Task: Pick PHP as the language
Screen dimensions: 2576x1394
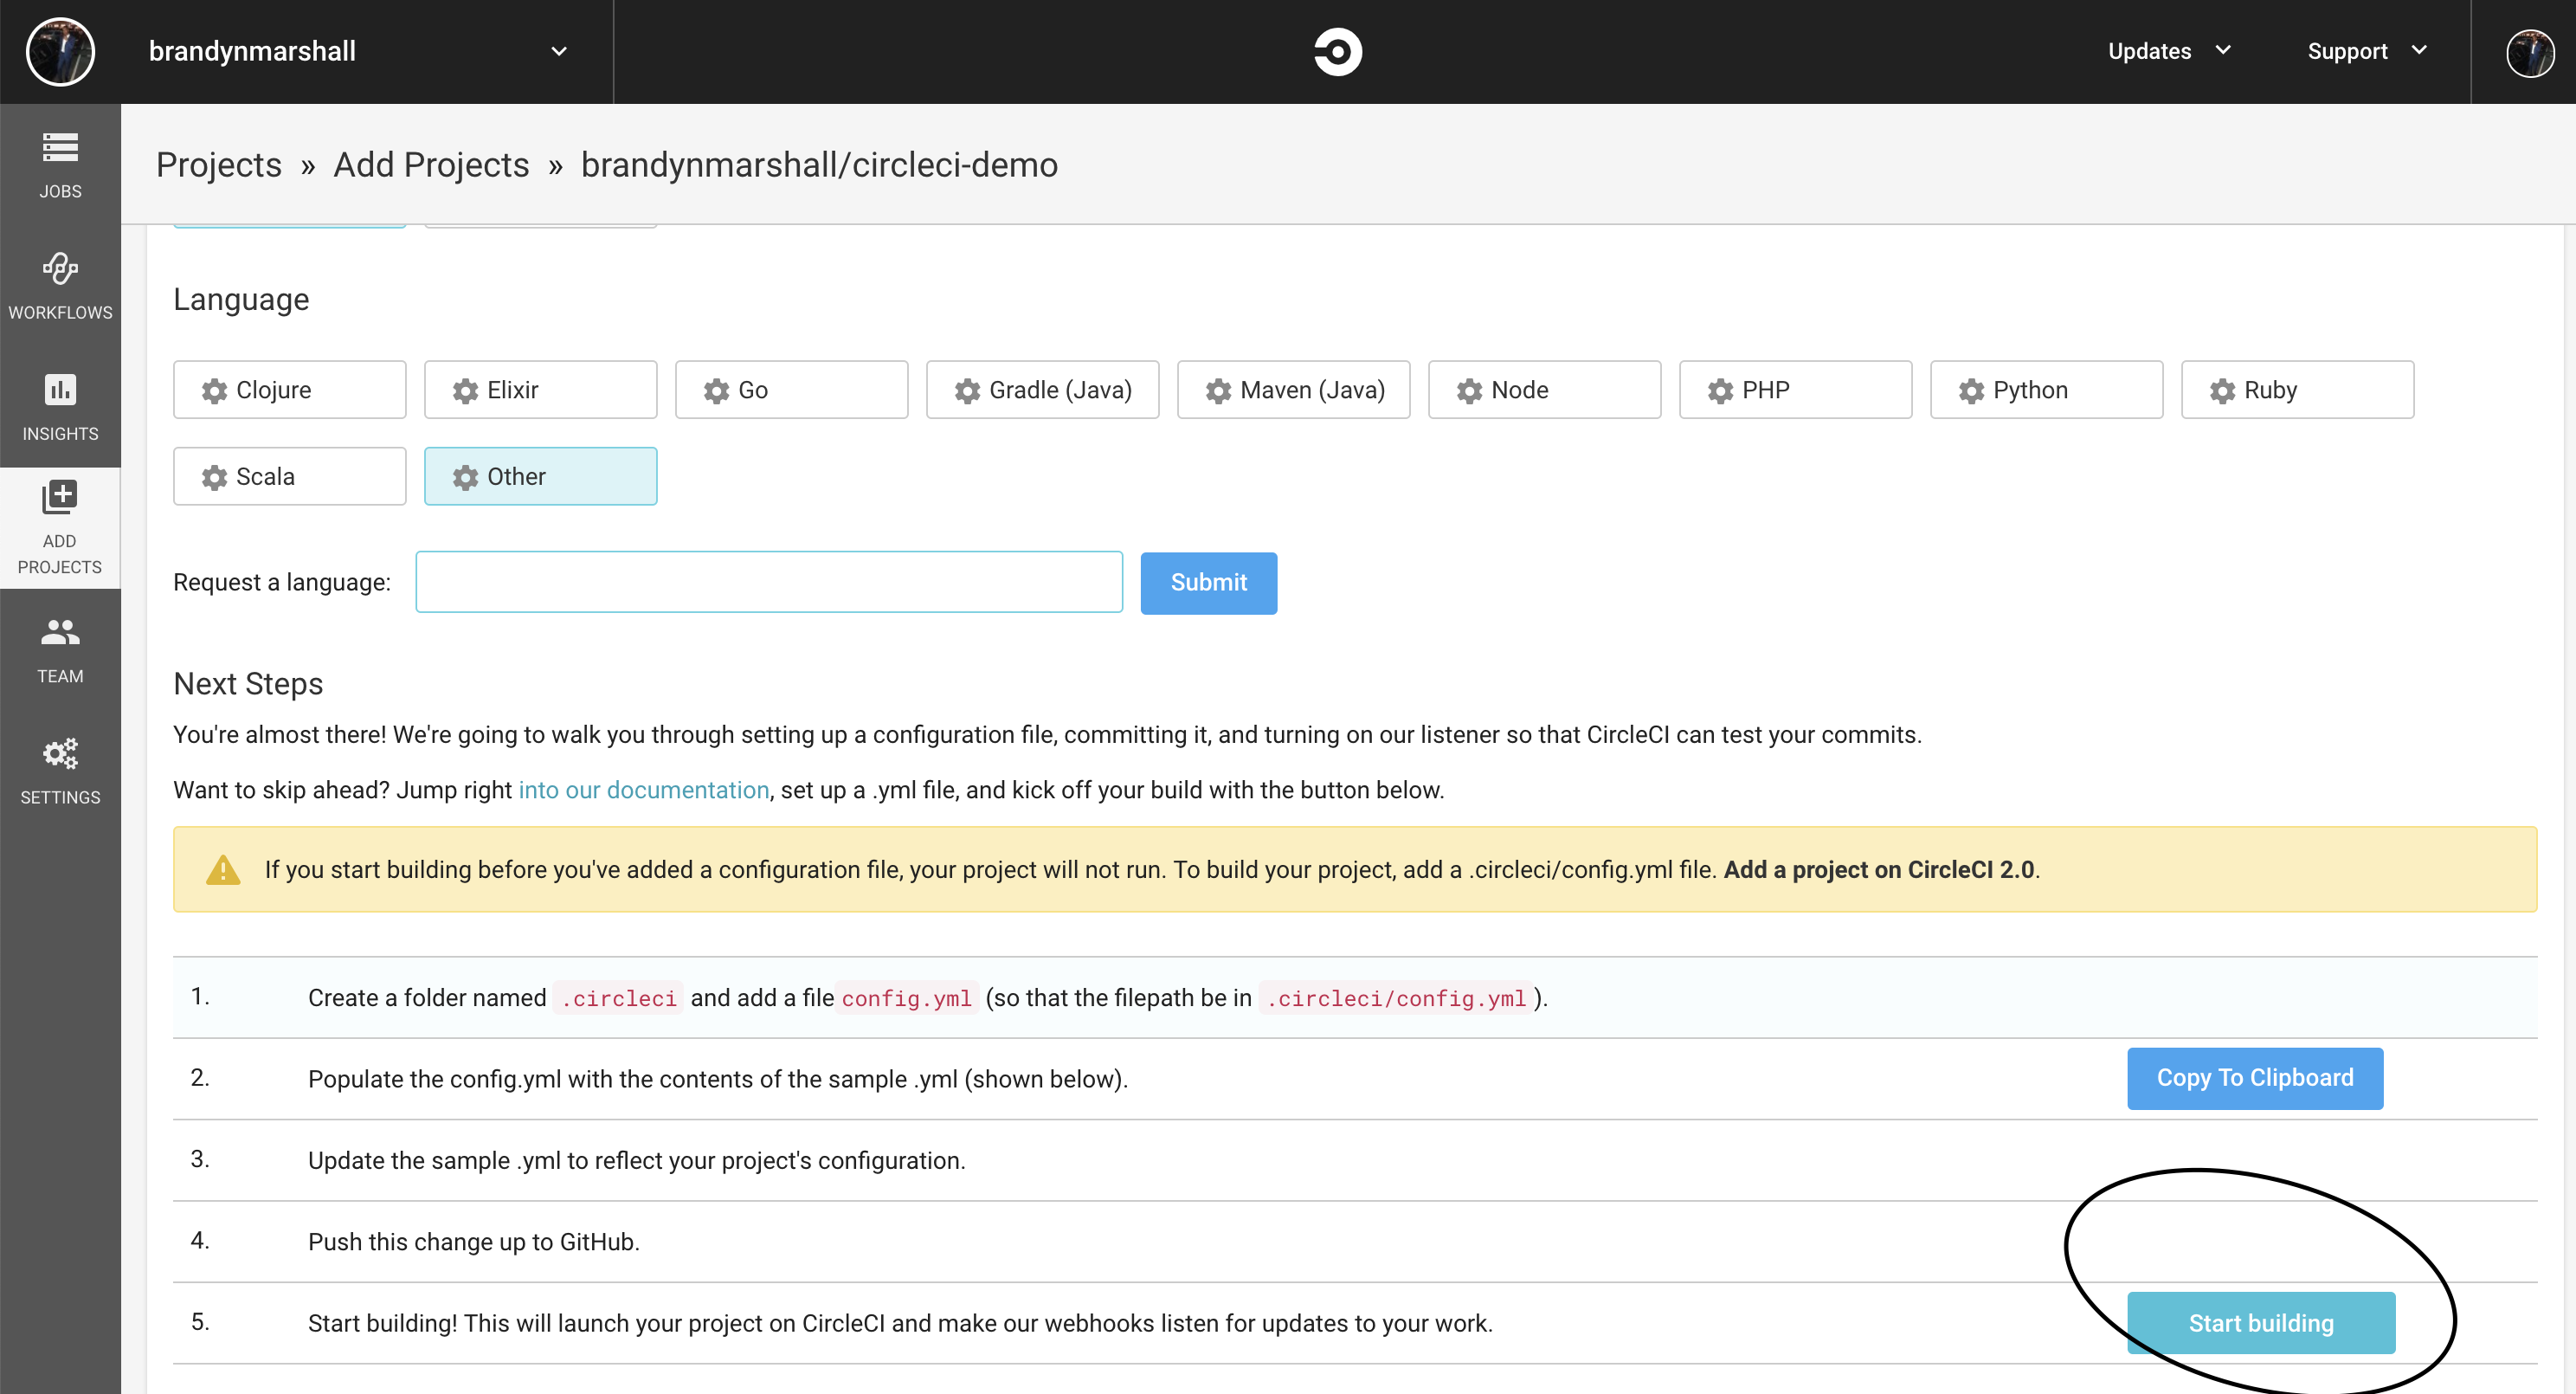Action: pos(1795,390)
